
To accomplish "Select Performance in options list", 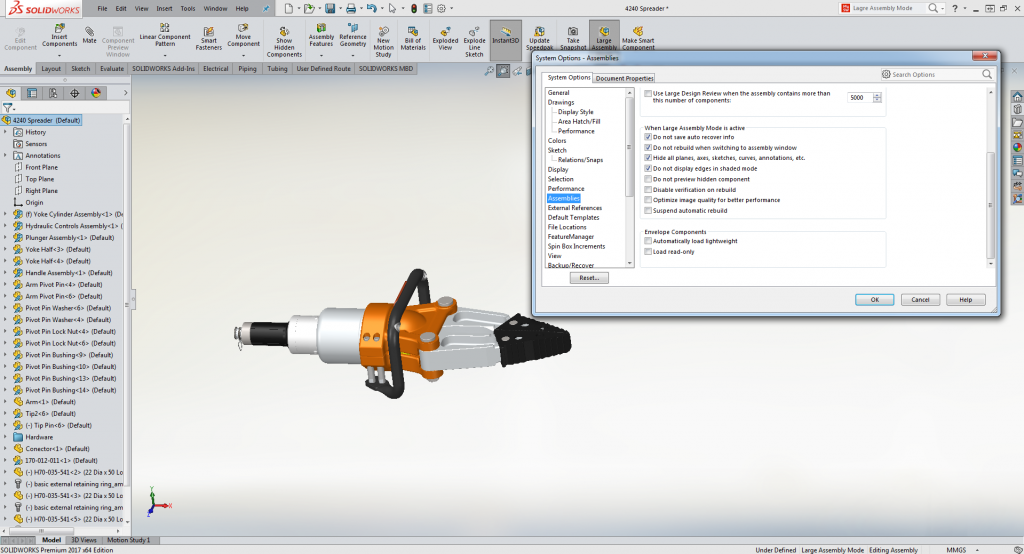I will coord(566,189).
